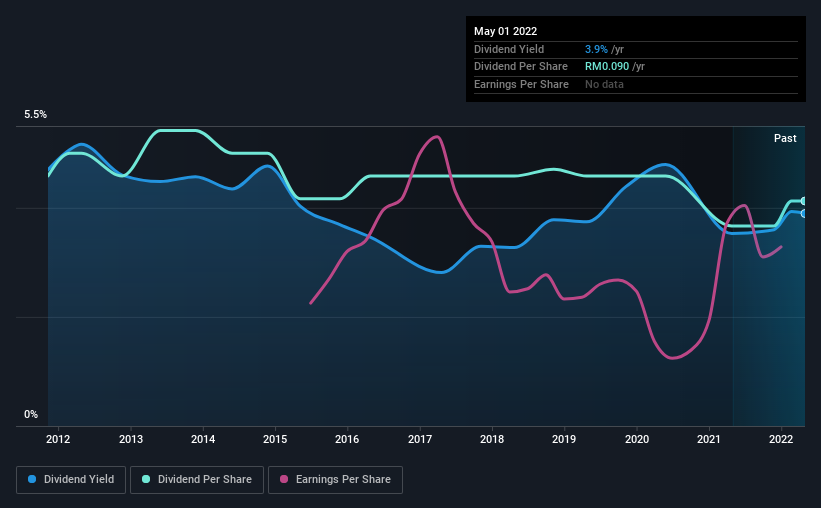Image resolution: width=821 pixels, height=508 pixels.
Task: Select the 2017 x-axis label
Action: point(420,439)
